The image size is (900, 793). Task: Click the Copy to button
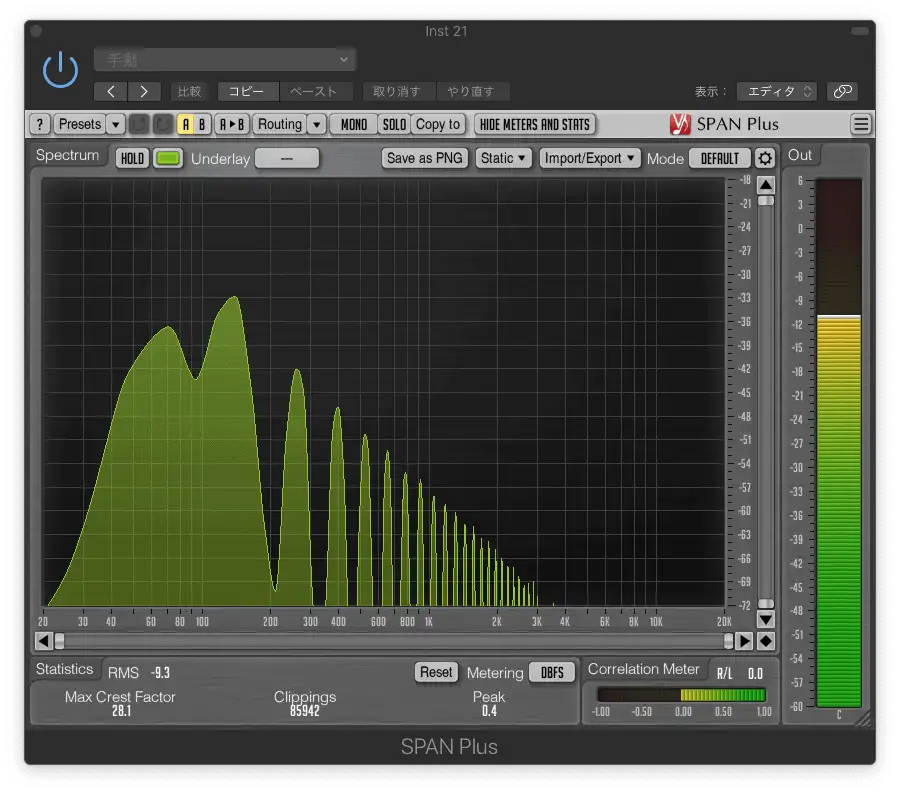(x=438, y=124)
